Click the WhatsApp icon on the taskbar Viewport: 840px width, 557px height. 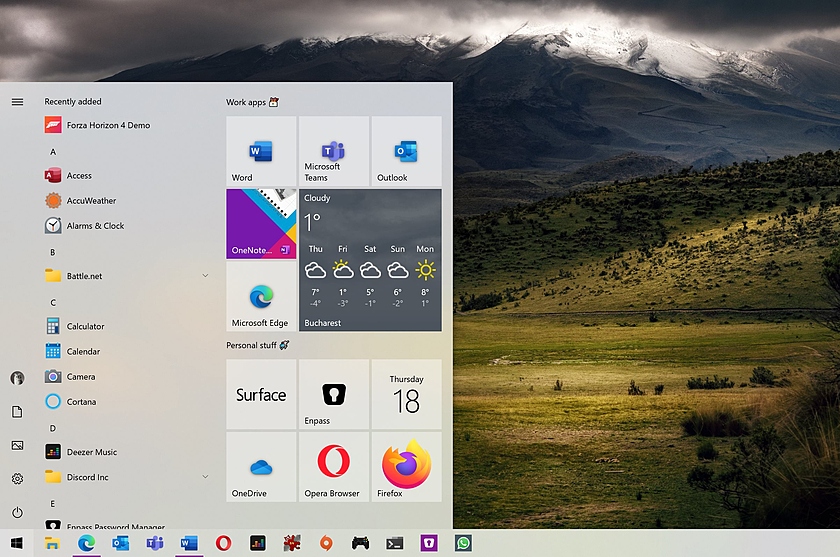pyautogui.click(x=463, y=543)
